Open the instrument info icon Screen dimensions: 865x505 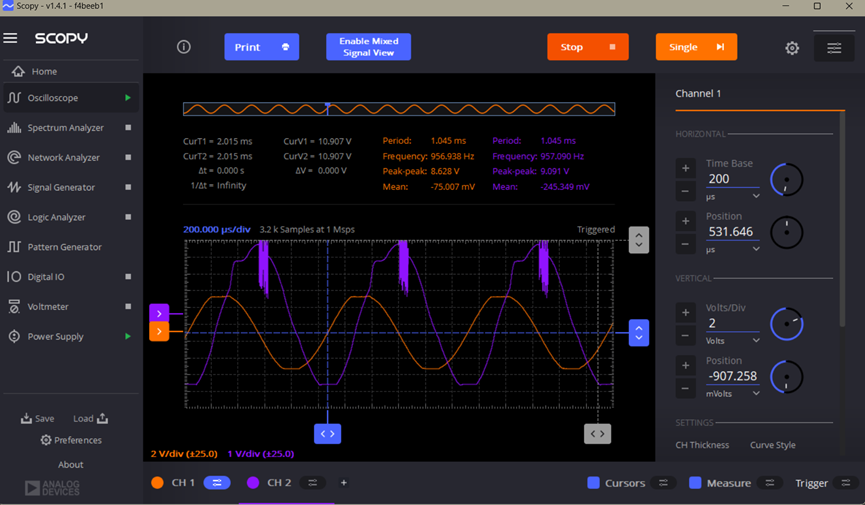[184, 47]
